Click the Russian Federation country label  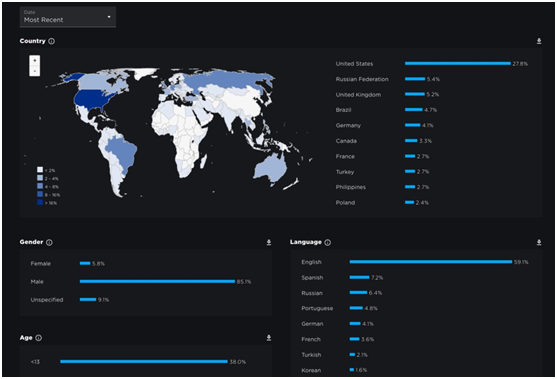pos(362,79)
